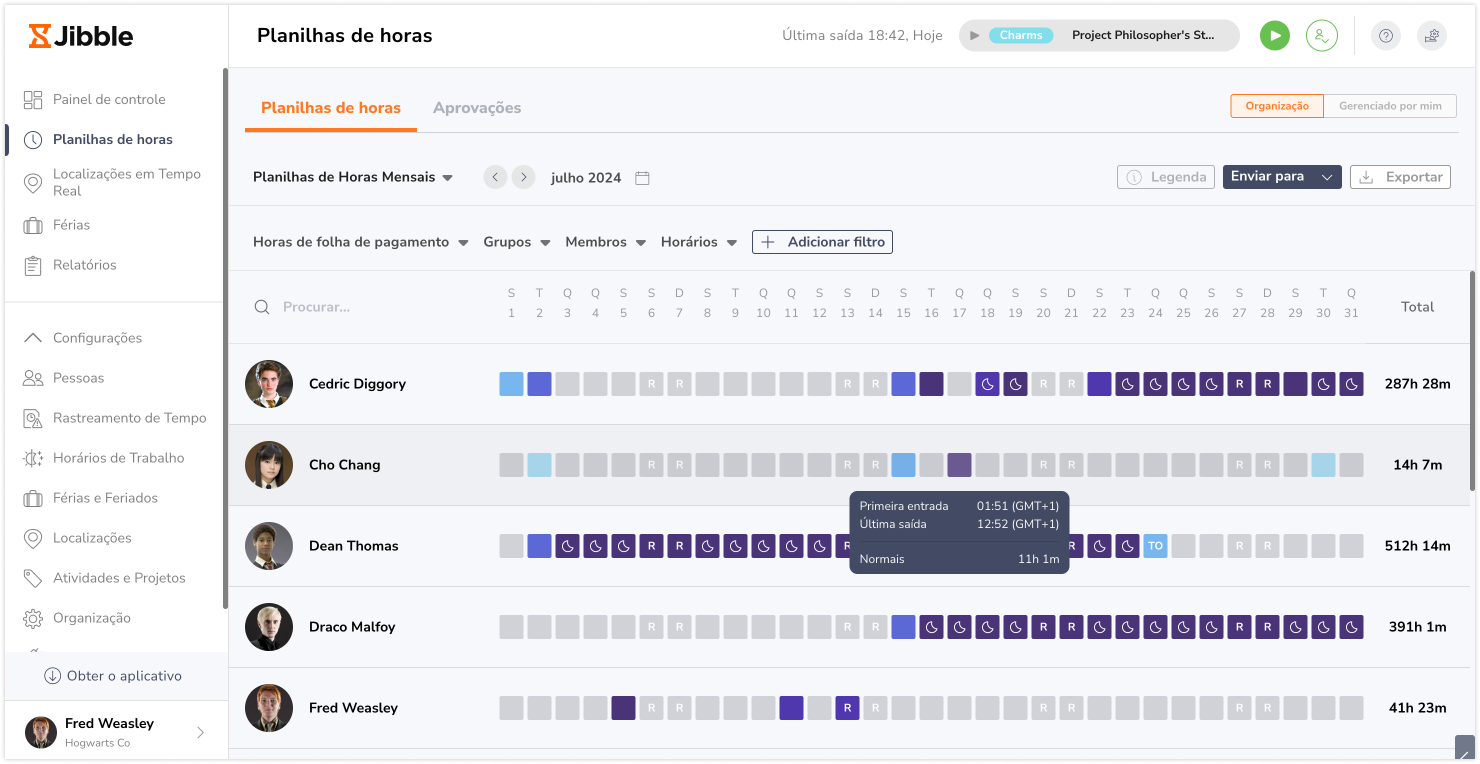The width and height of the screenshot is (1480, 764).
Task: Select Cedric Diggory's July 16 dark cell
Action: (x=931, y=384)
